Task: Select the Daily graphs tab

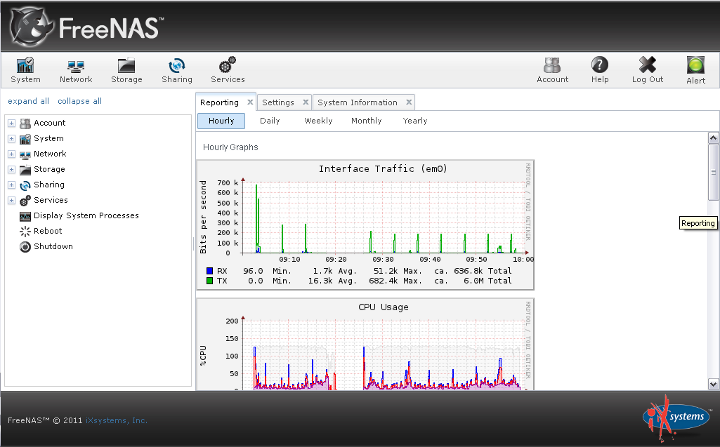Action: point(270,121)
